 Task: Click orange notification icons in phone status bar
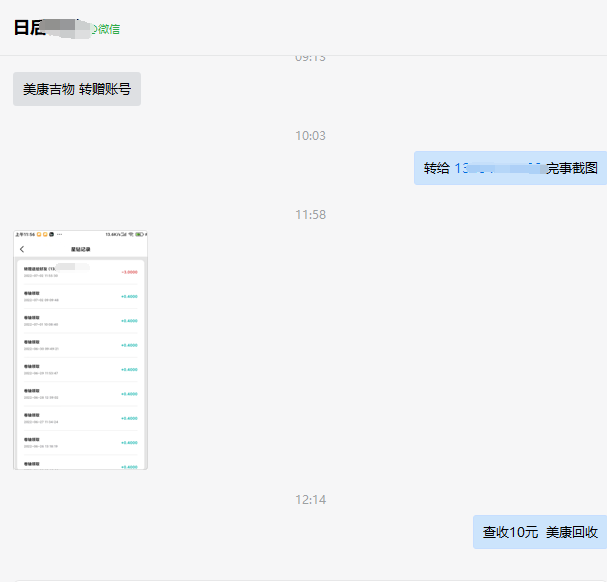(42, 236)
